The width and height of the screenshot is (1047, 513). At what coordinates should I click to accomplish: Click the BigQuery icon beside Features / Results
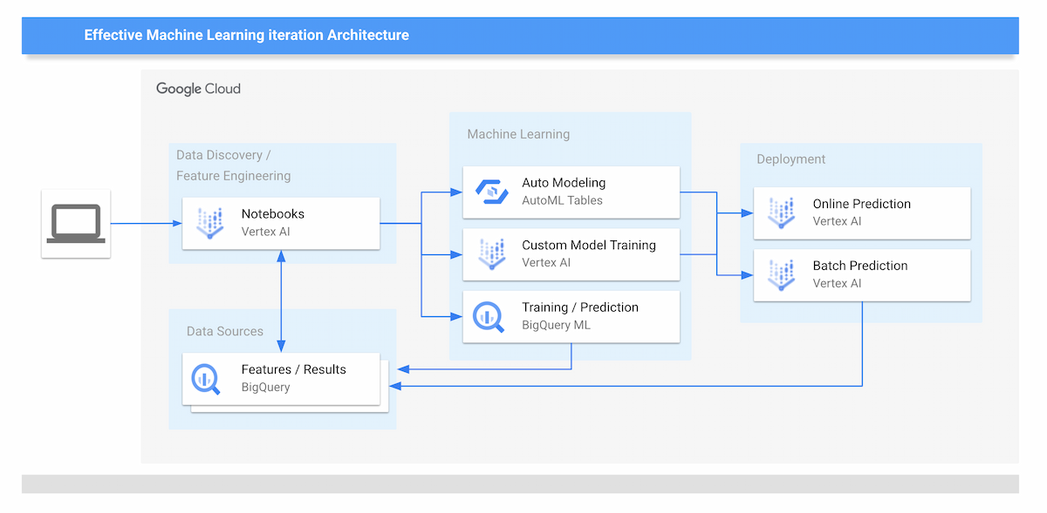pyautogui.click(x=206, y=379)
